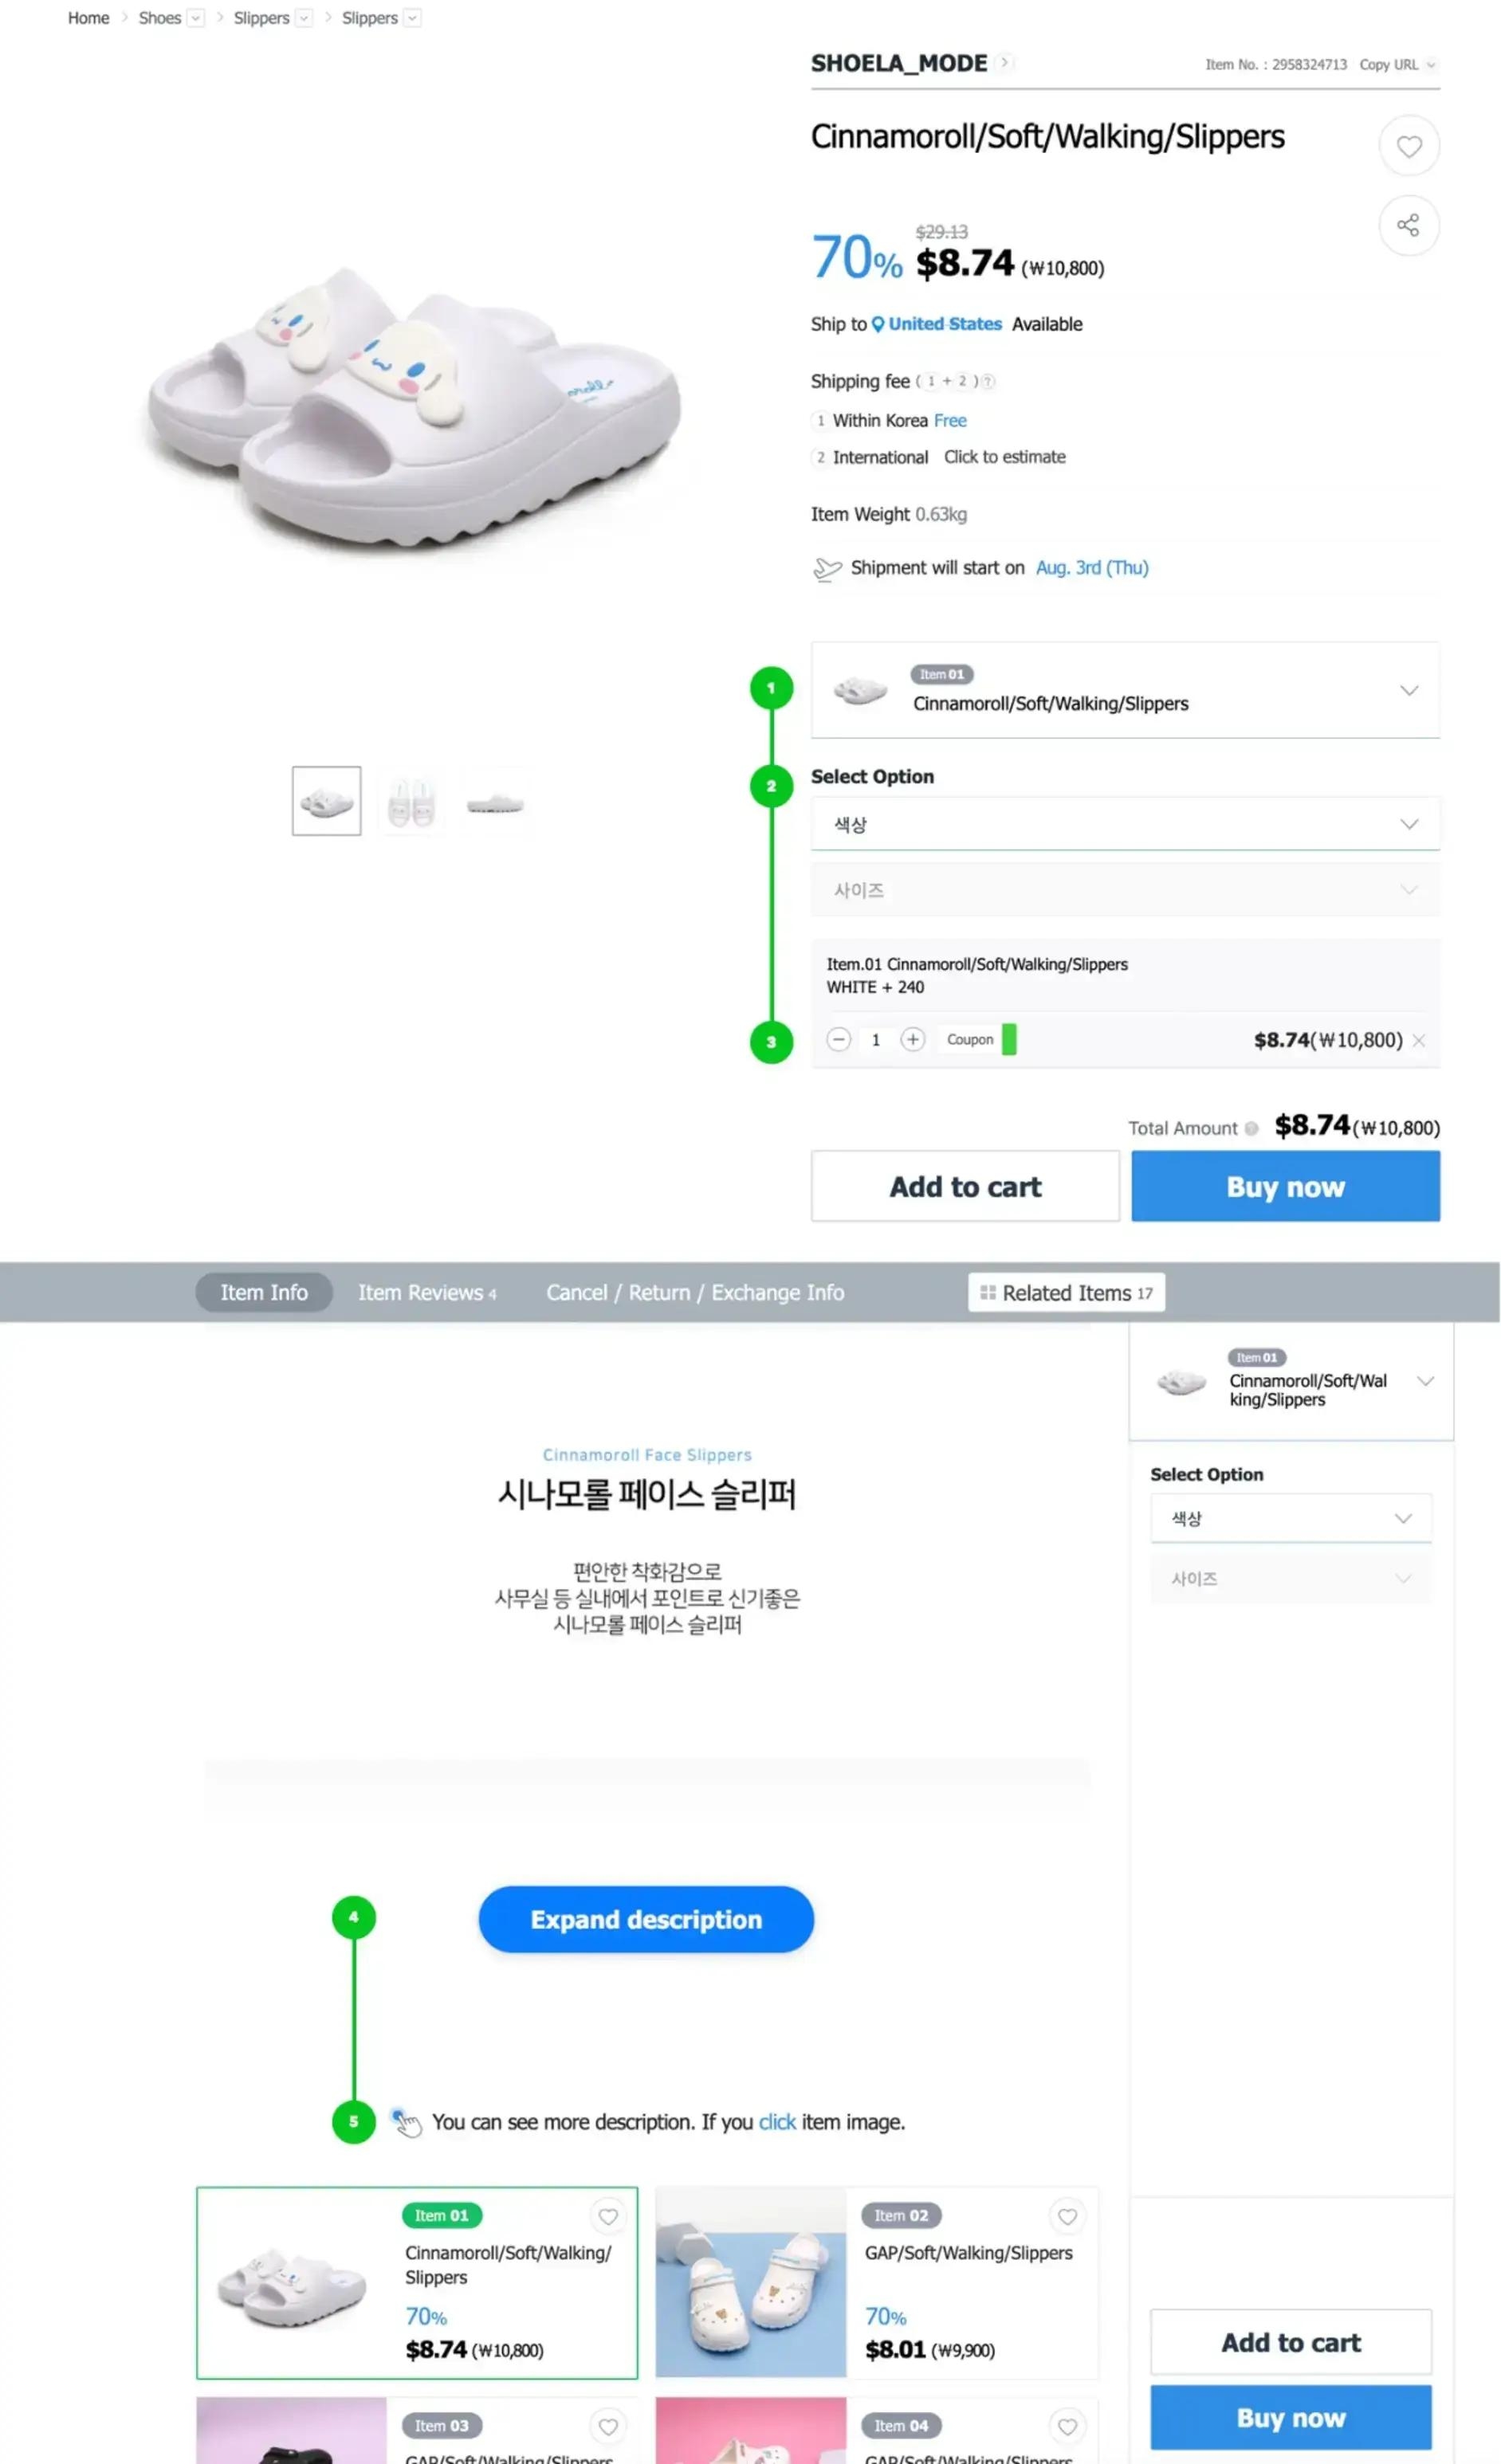Click the Expand description button
1501x2464 pixels.
coord(646,1919)
